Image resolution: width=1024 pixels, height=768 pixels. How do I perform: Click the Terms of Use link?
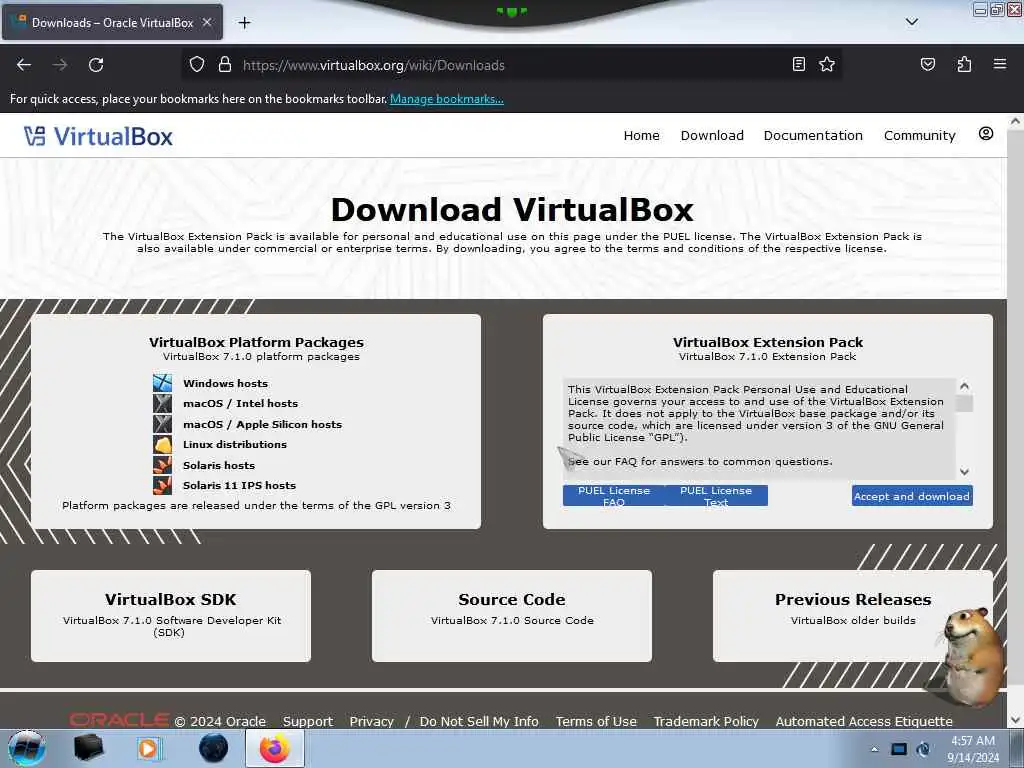pos(596,722)
